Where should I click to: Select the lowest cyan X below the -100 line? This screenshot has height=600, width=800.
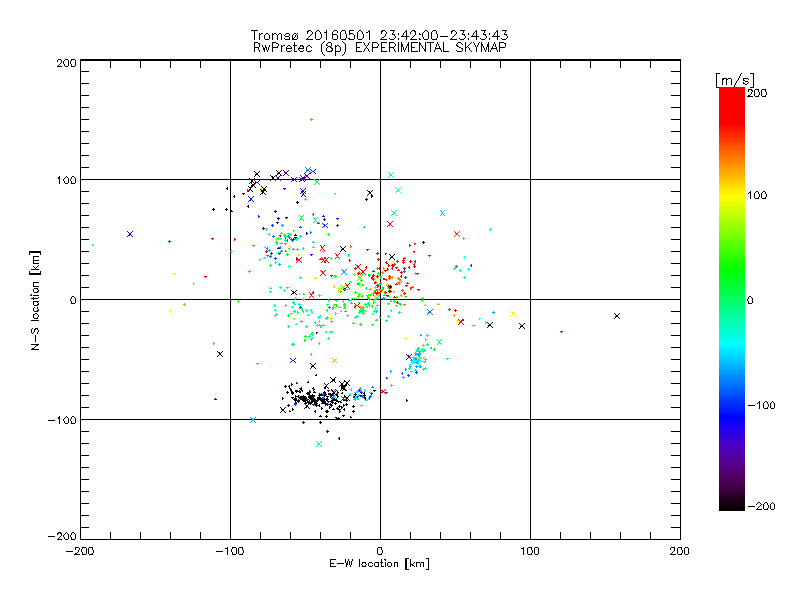319,444
